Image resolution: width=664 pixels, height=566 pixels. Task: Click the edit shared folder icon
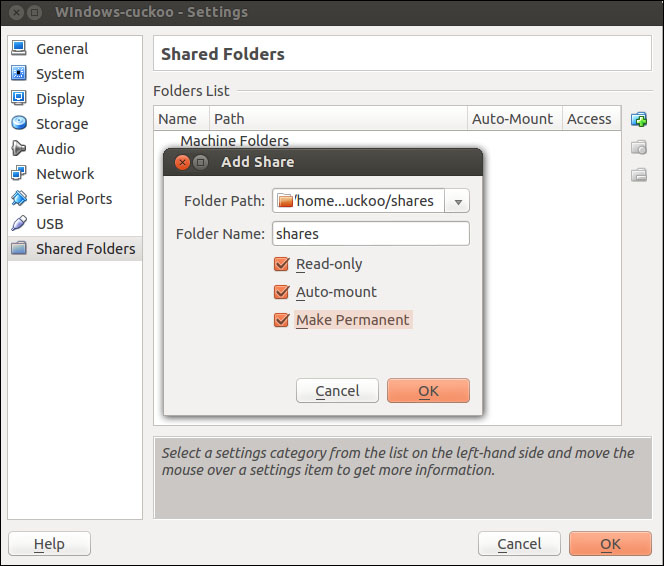[x=639, y=147]
